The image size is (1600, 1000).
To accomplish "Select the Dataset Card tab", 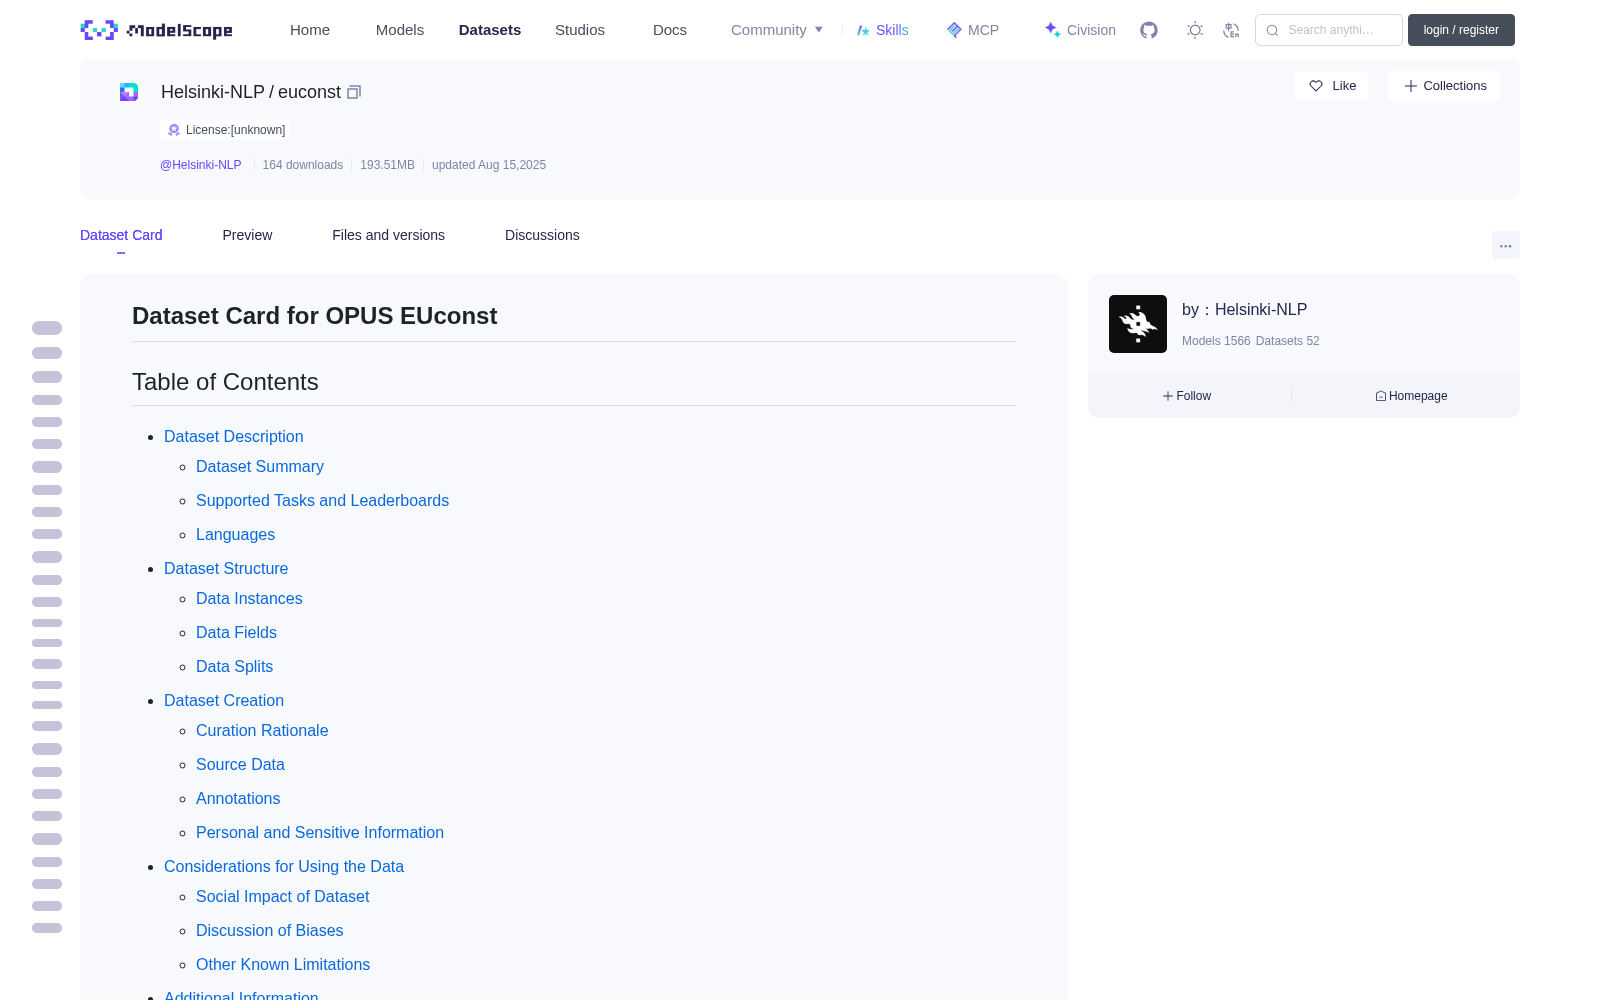I will coord(121,235).
